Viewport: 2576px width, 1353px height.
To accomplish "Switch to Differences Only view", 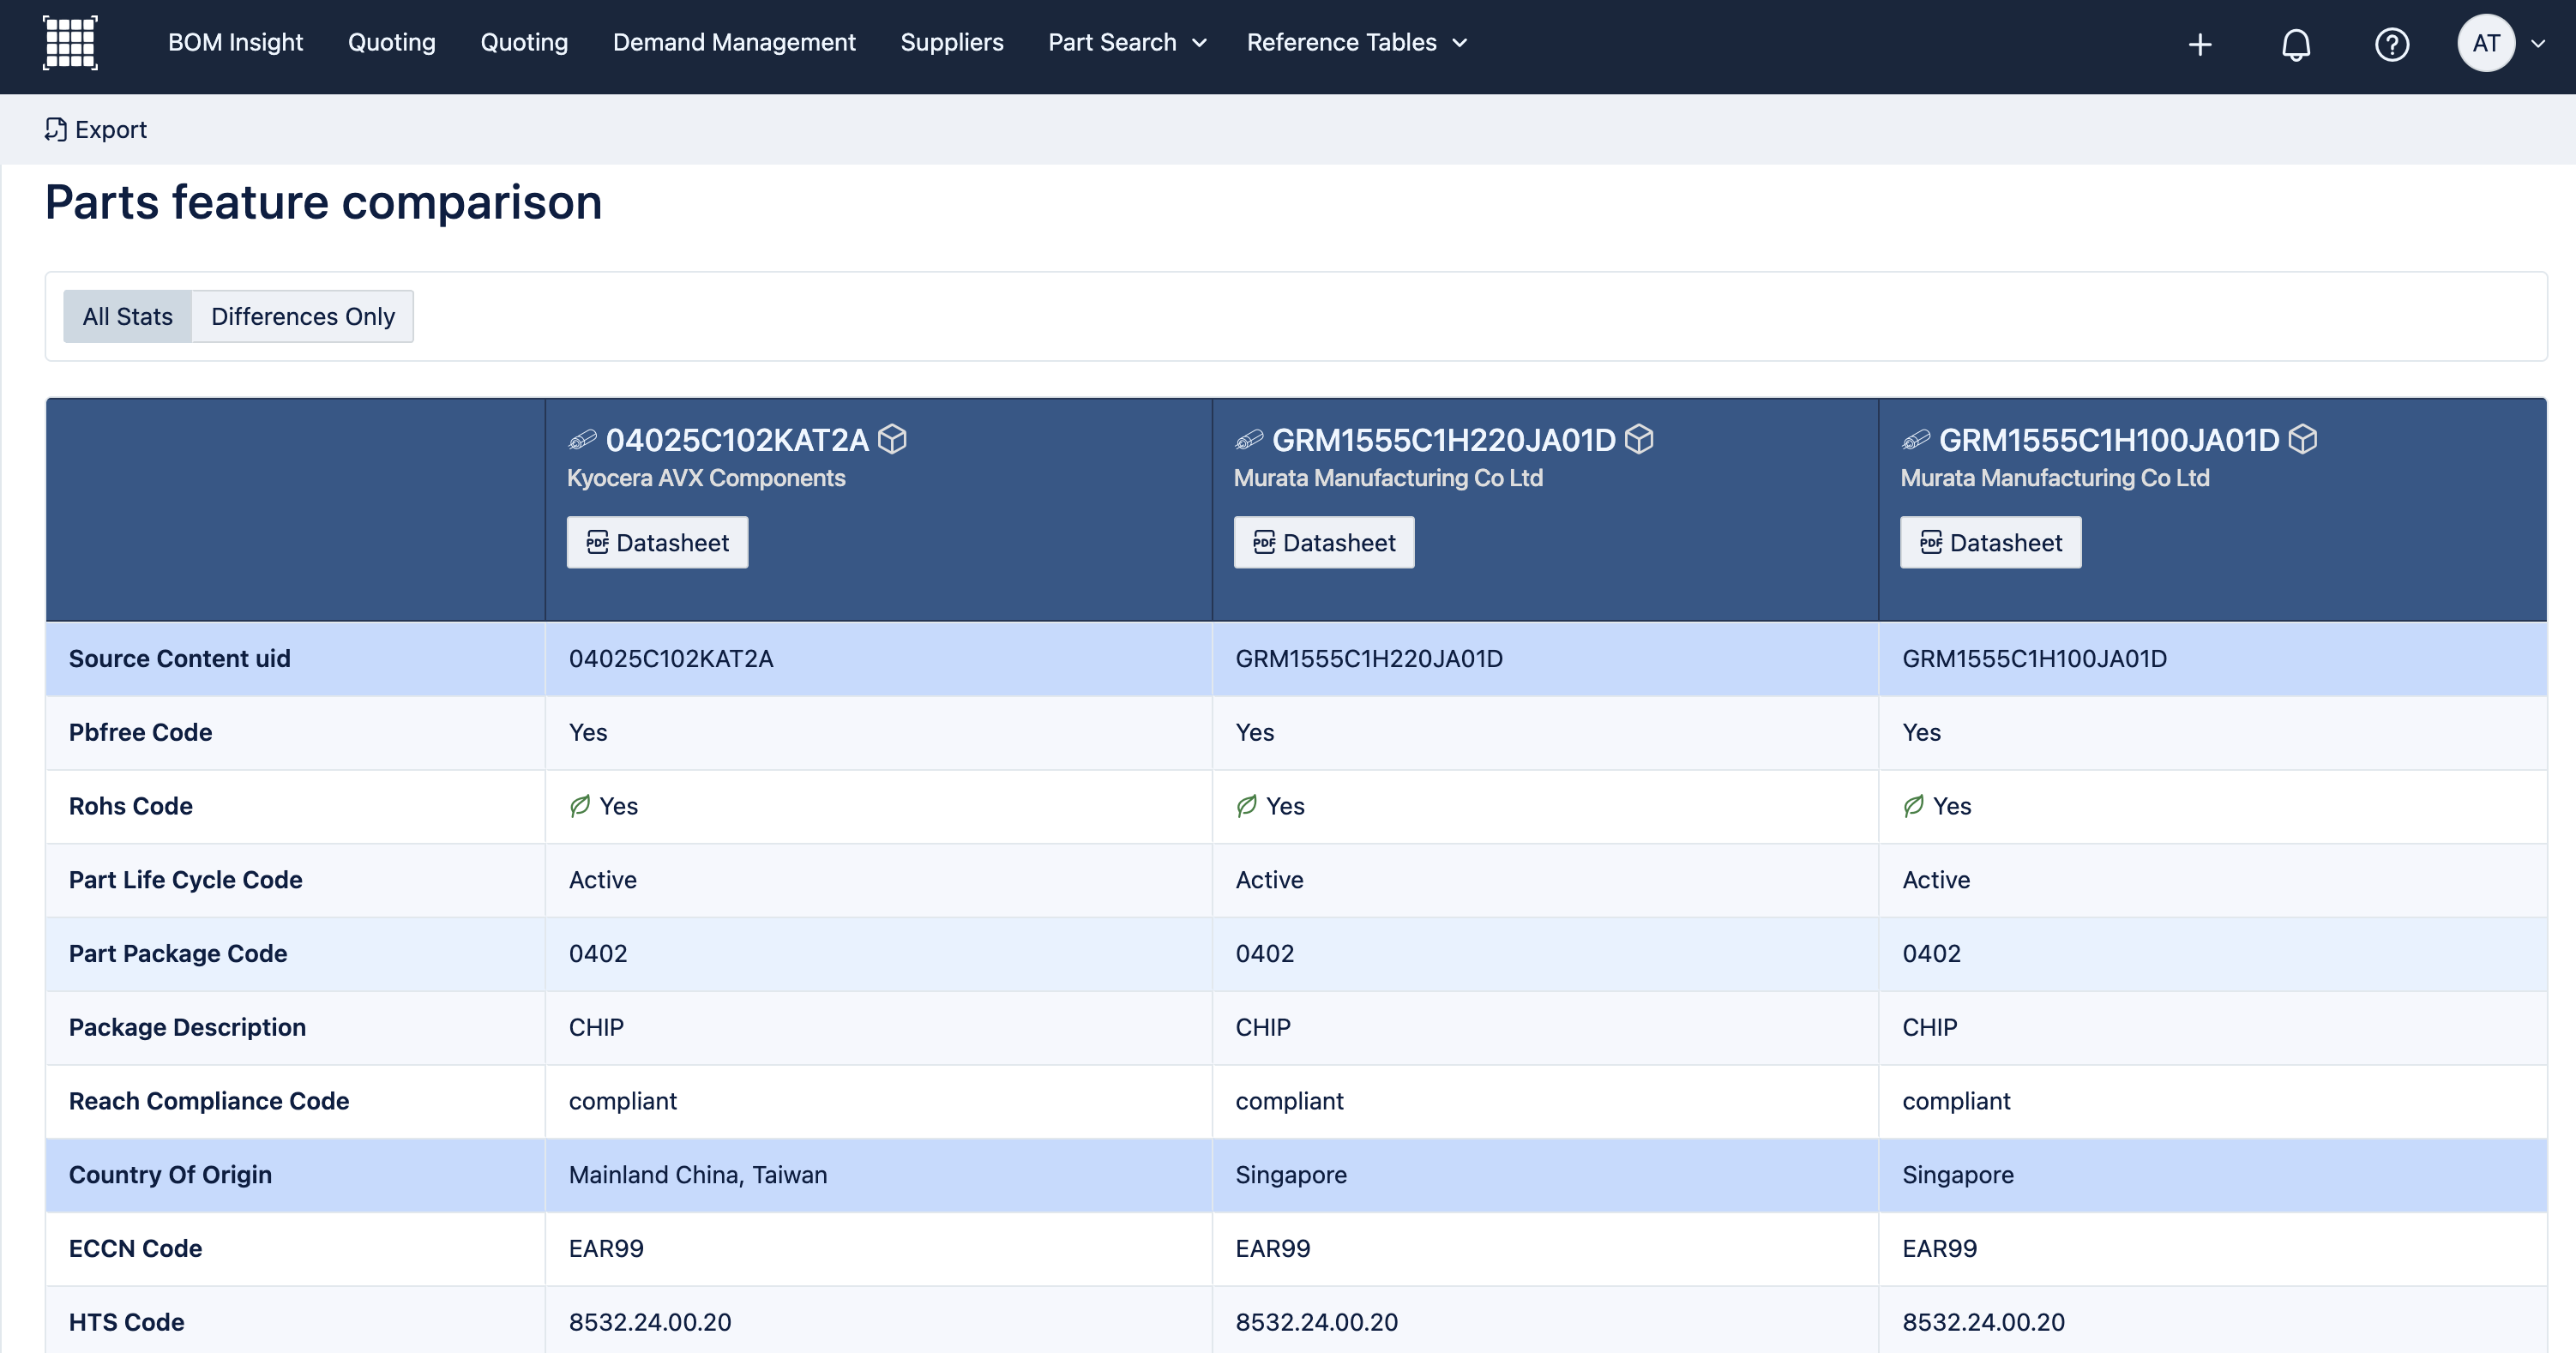I will pyautogui.click(x=302, y=316).
